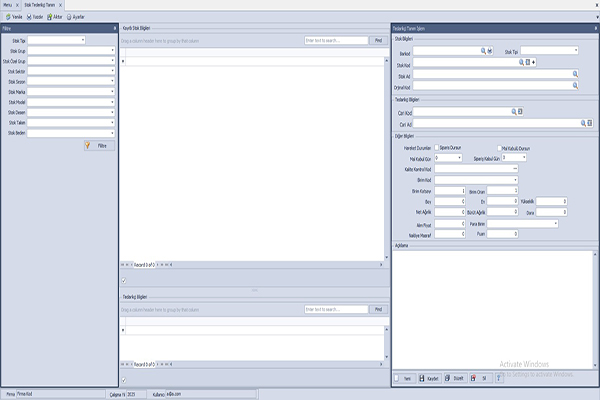Click the search icon in Barkod field
The width and height of the screenshot is (600, 400).
[483, 49]
